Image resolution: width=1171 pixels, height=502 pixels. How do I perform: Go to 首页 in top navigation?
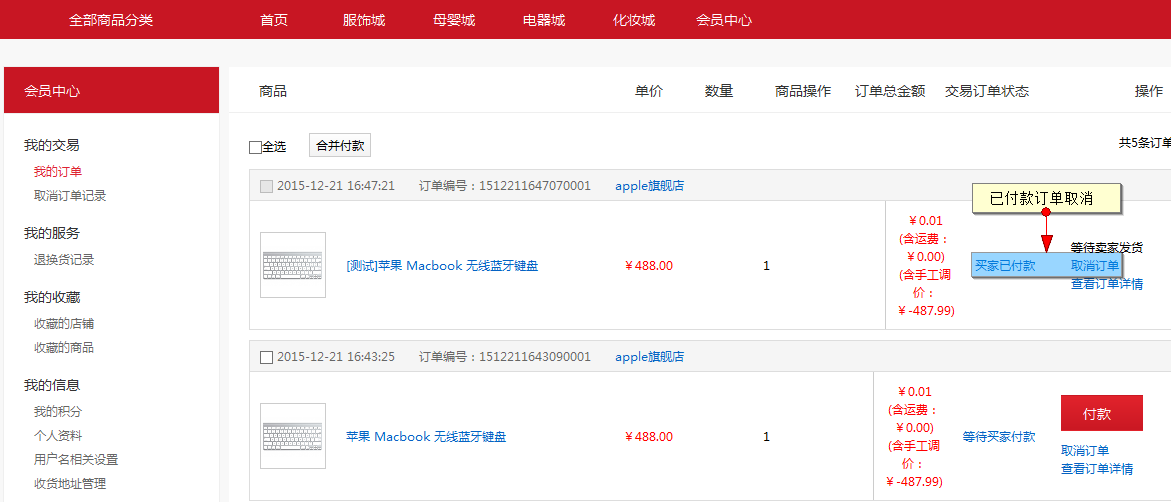pos(274,20)
